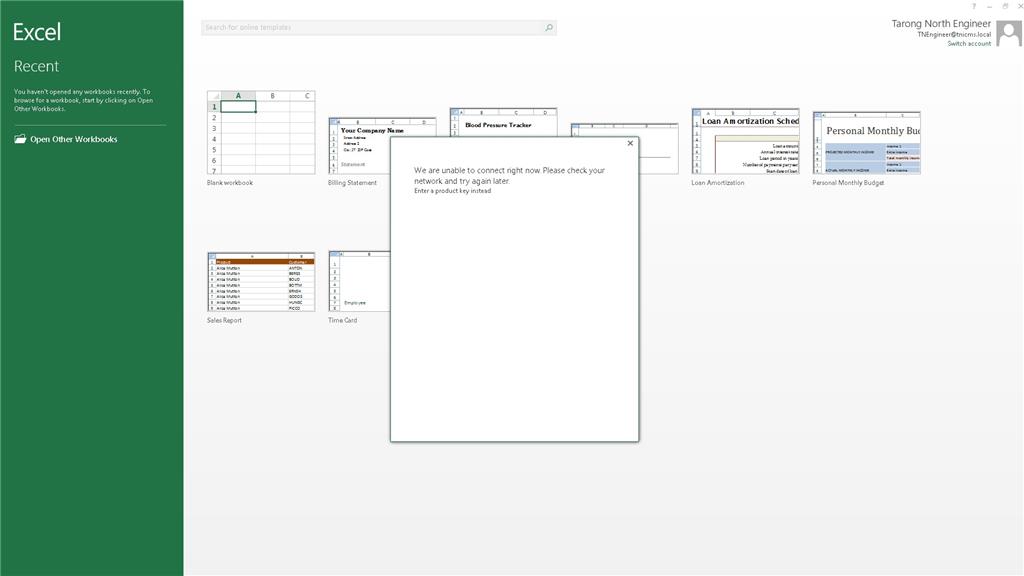The image size is (1024, 576).
Task: Click the Sales Report label
Action: click(224, 321)
